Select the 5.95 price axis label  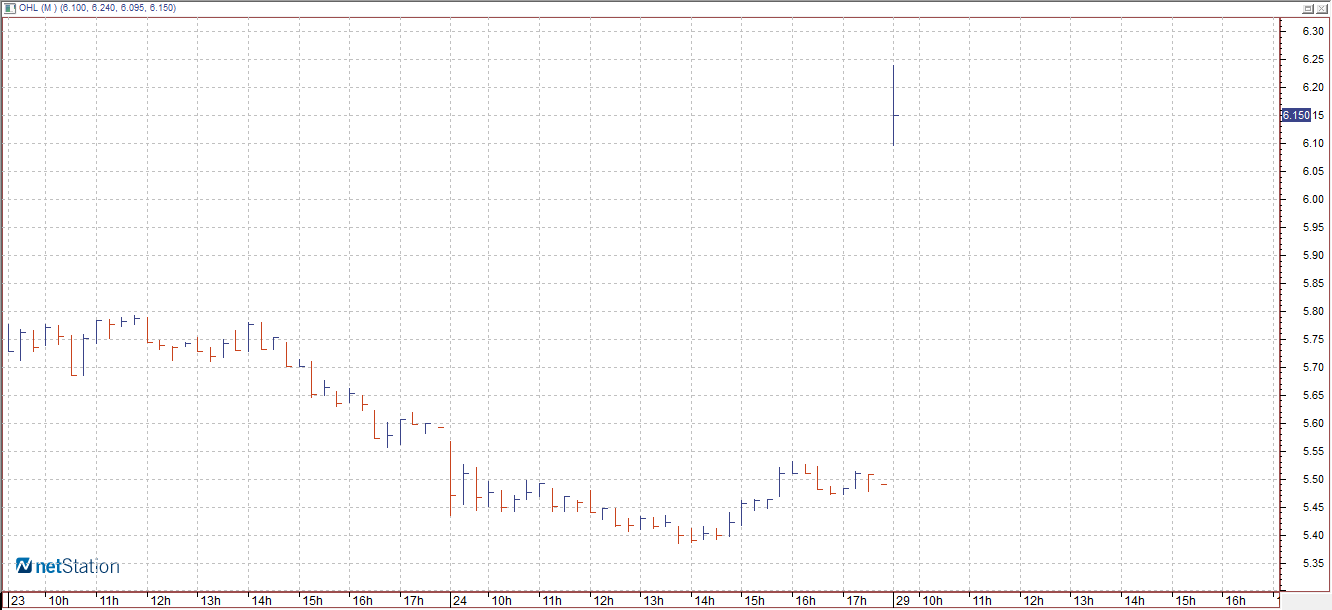click(1313, 227)
